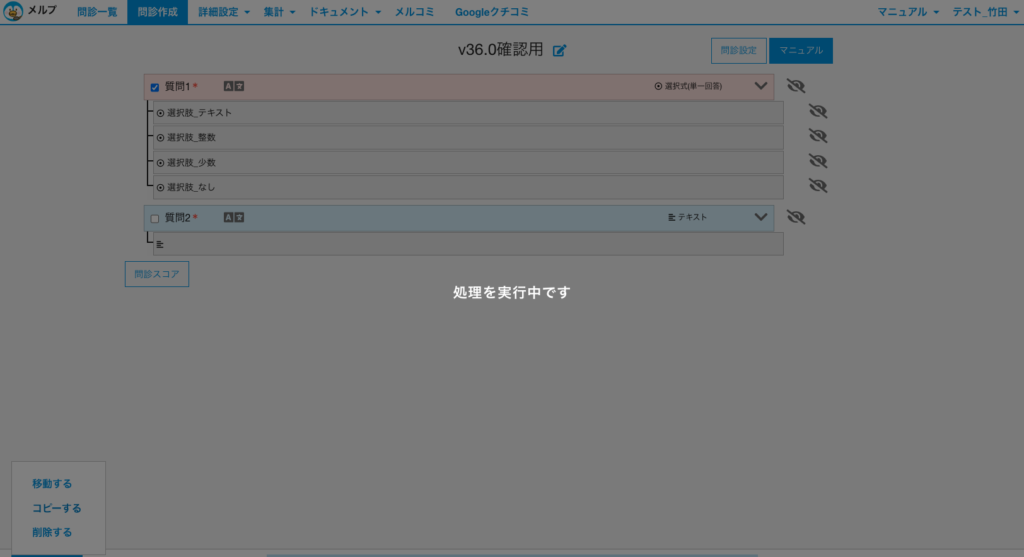Screen dimensions: 1024x557
Task: Click the 問診スコア button
Action: [157, 274]
